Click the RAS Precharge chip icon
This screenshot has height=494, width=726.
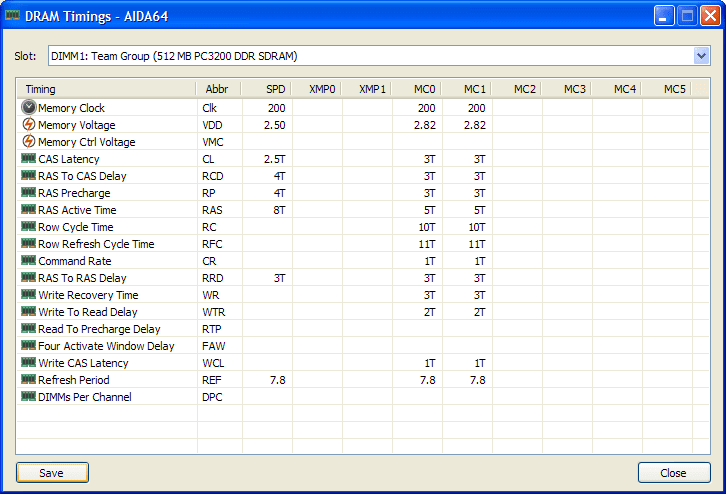[28, 193]
